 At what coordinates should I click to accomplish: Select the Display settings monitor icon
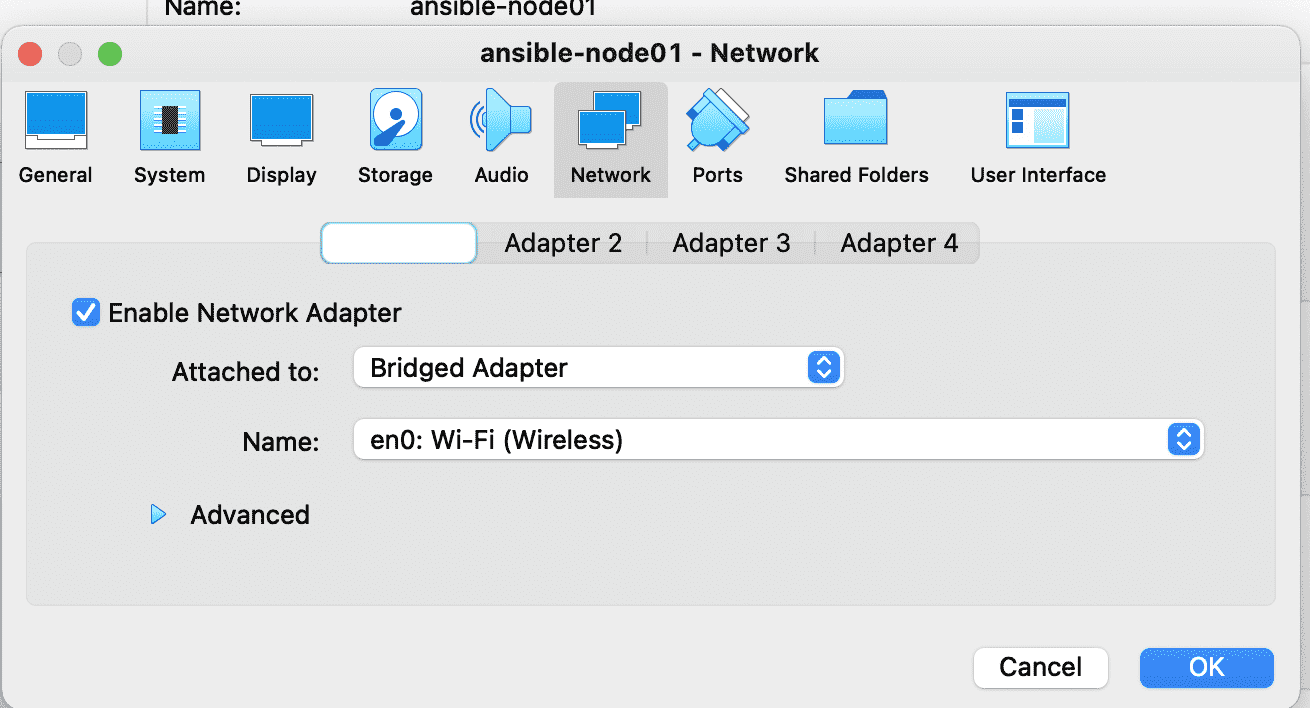[x=282, y=120]
